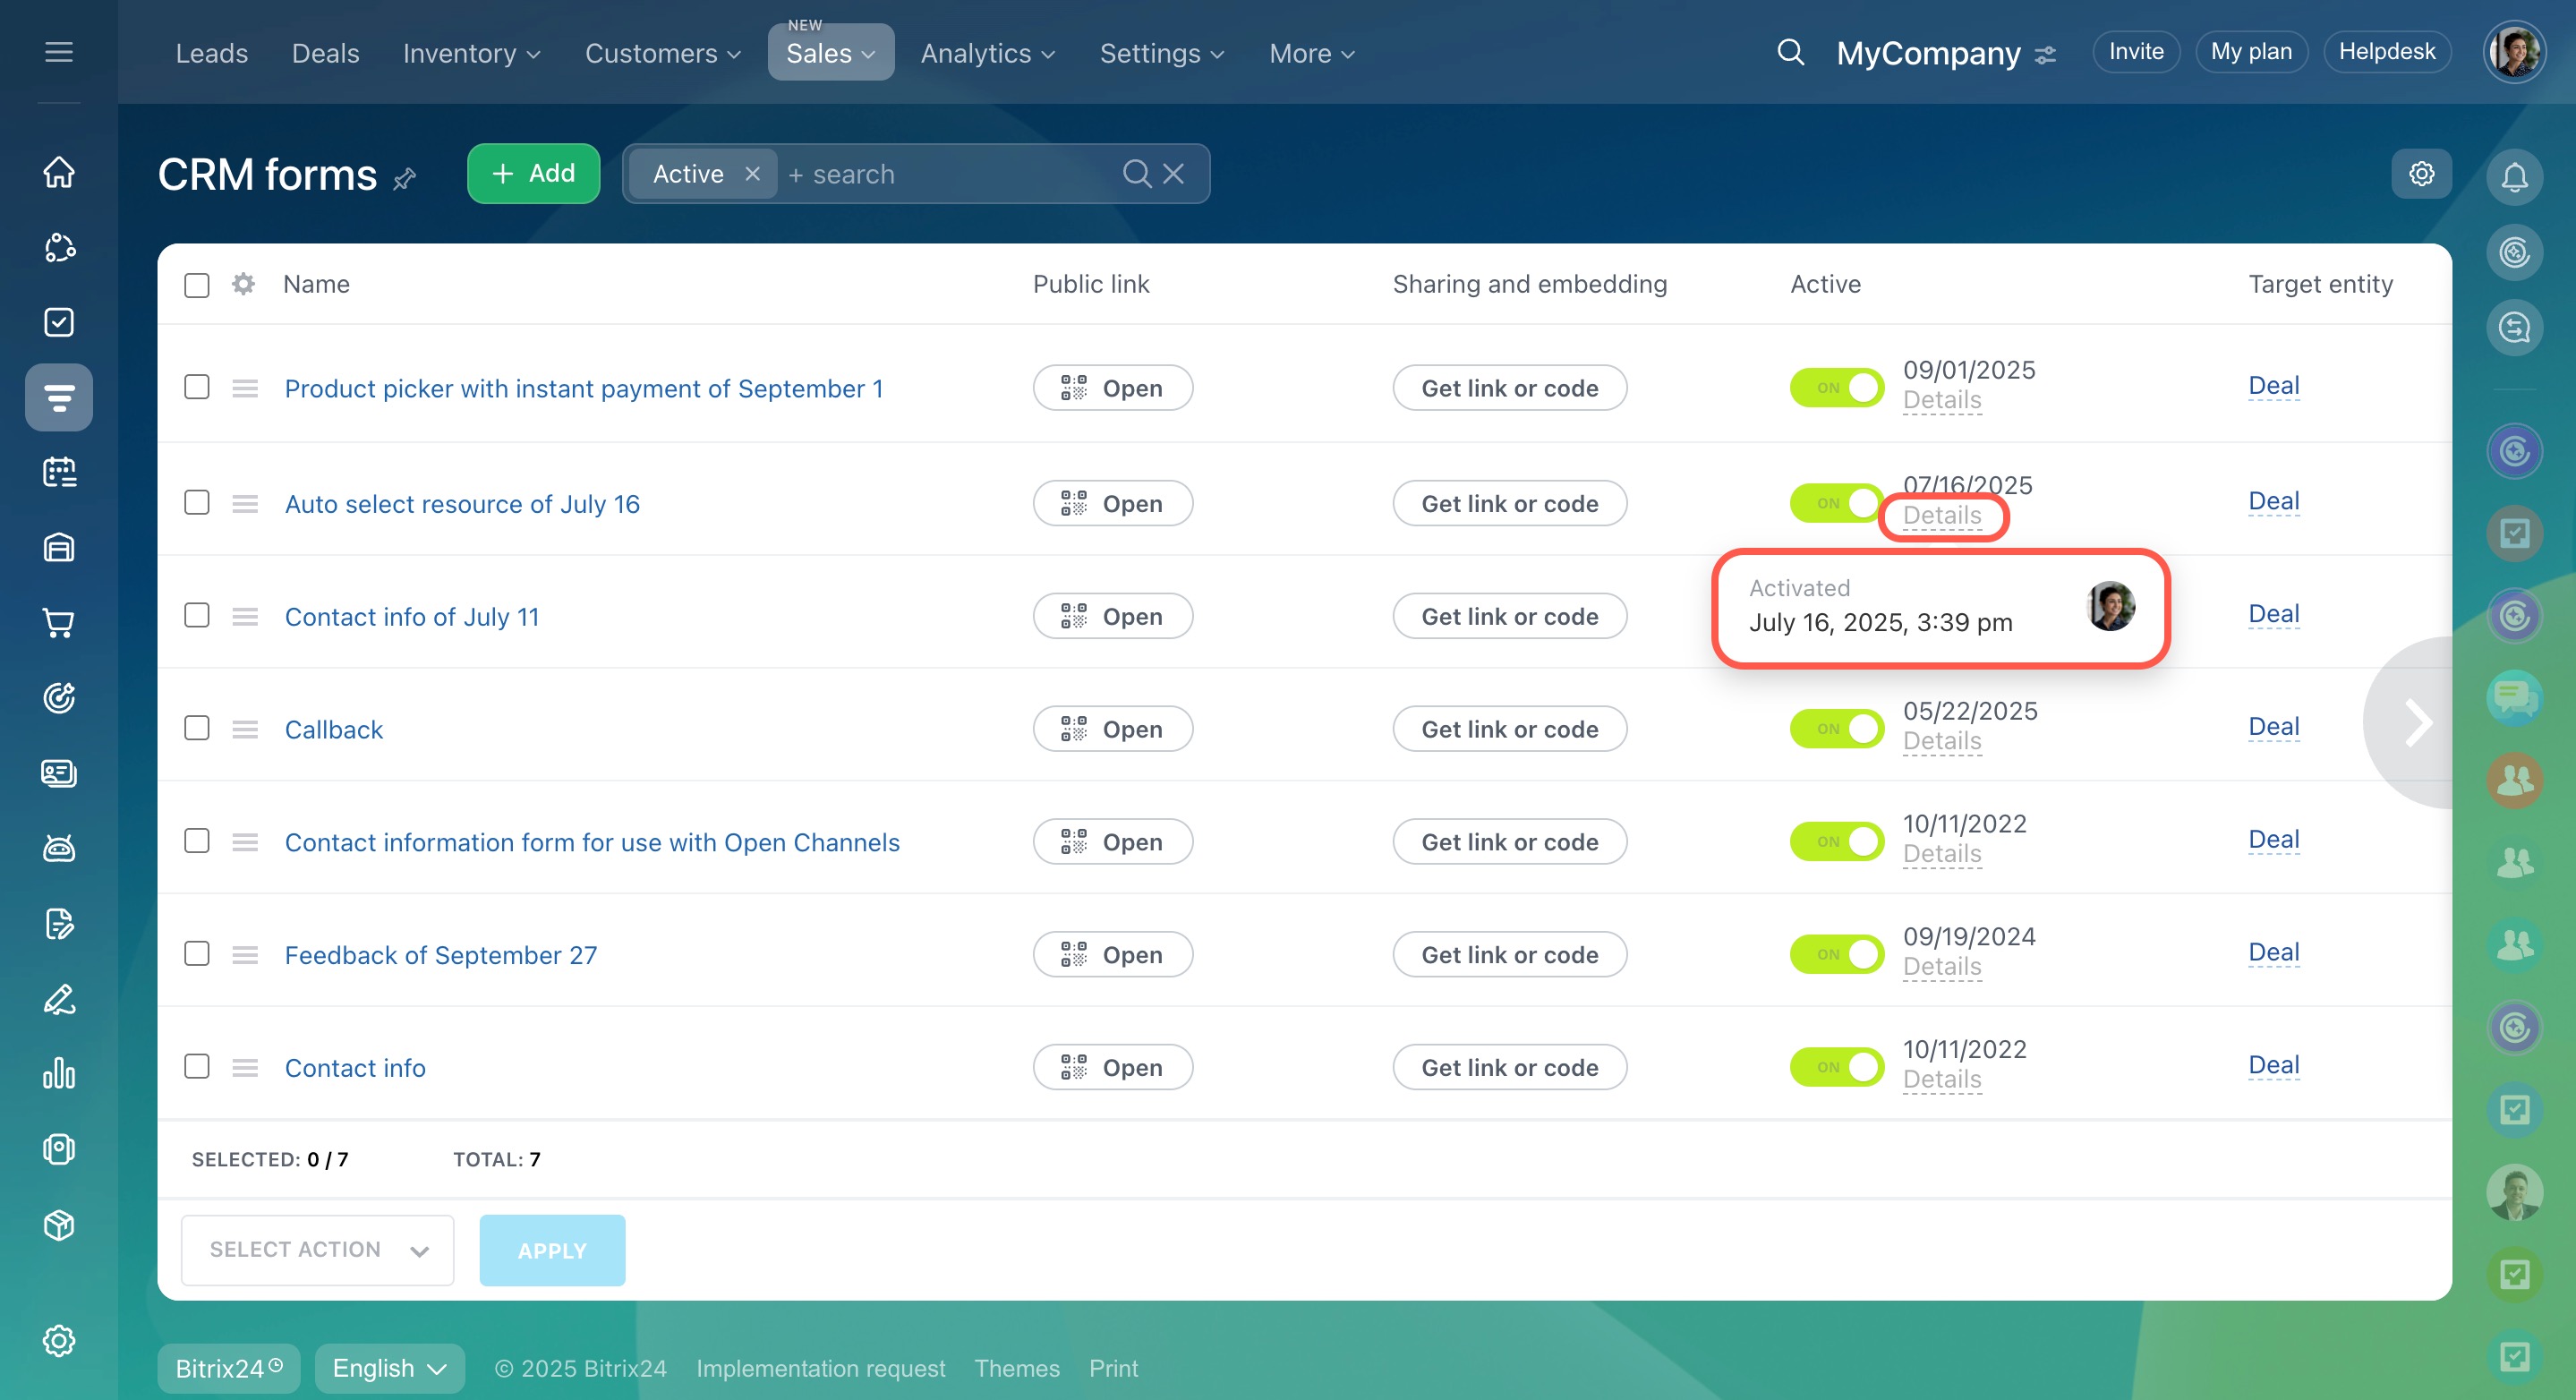Click the green Add button
Image resolution: width=2576 pixels, height=1400 pixels.
pyautogui.click(x=533, y=174)
